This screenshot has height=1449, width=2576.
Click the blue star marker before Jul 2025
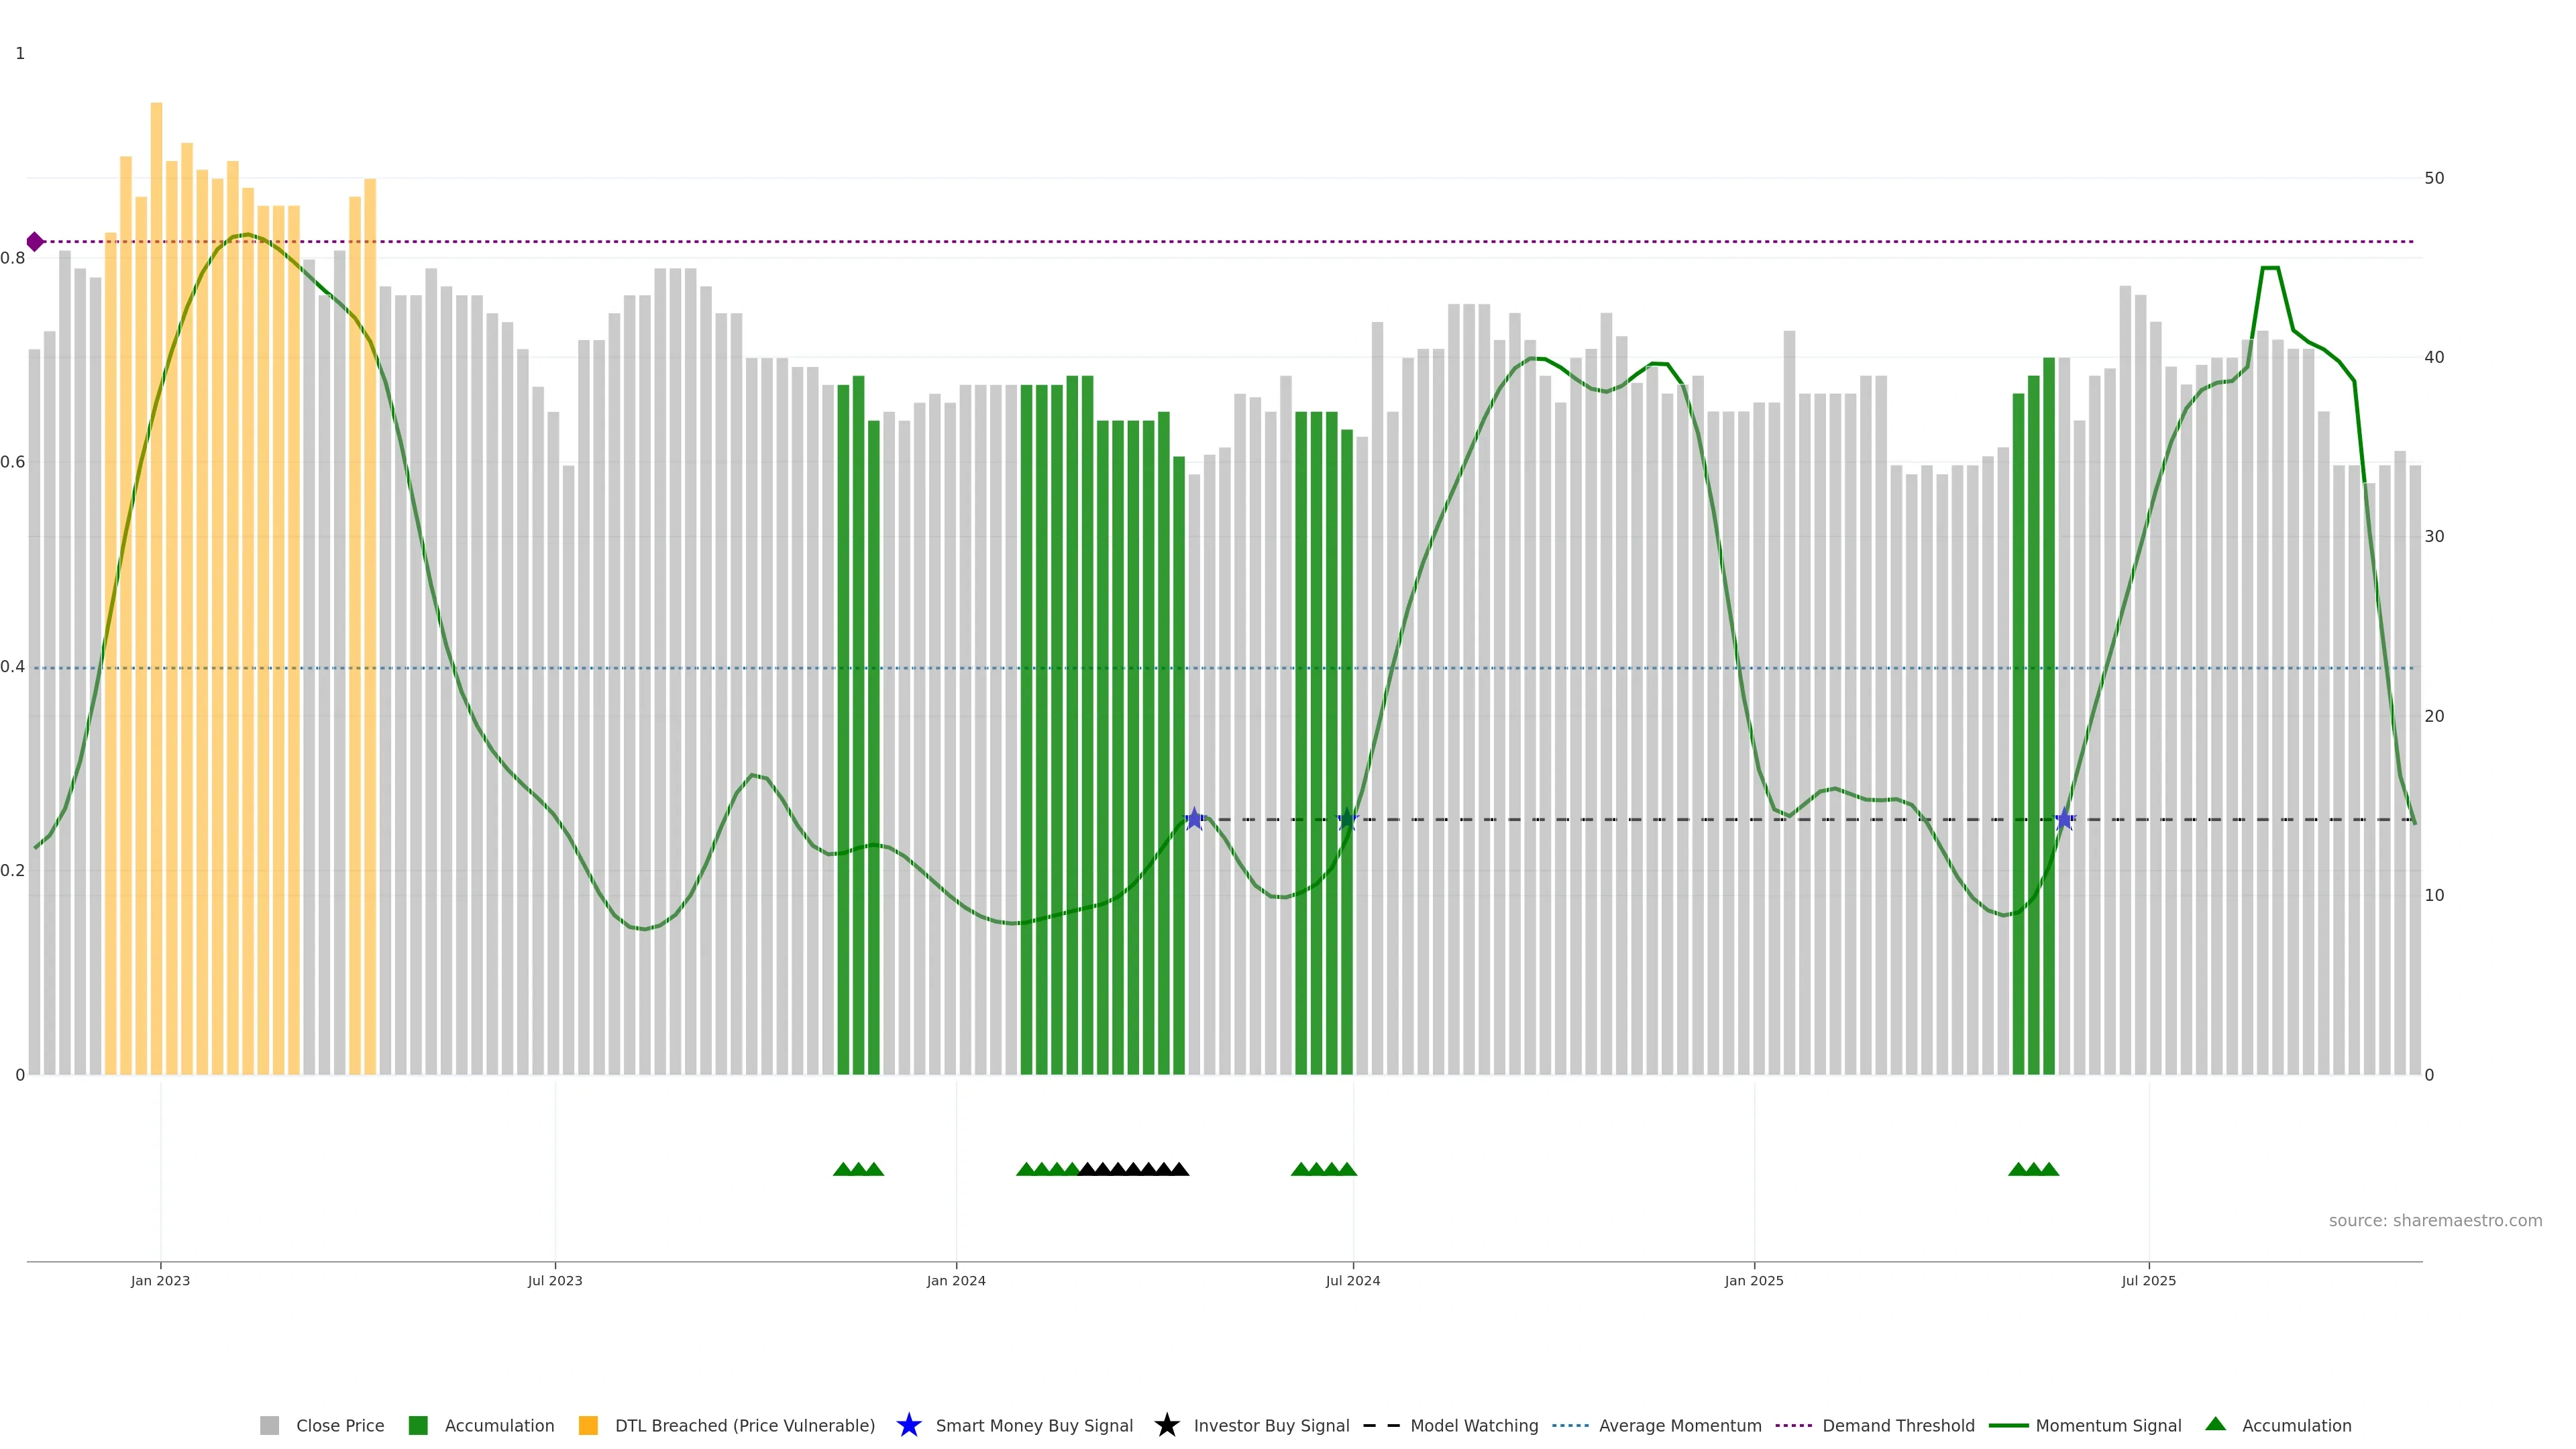(2064, 819)
